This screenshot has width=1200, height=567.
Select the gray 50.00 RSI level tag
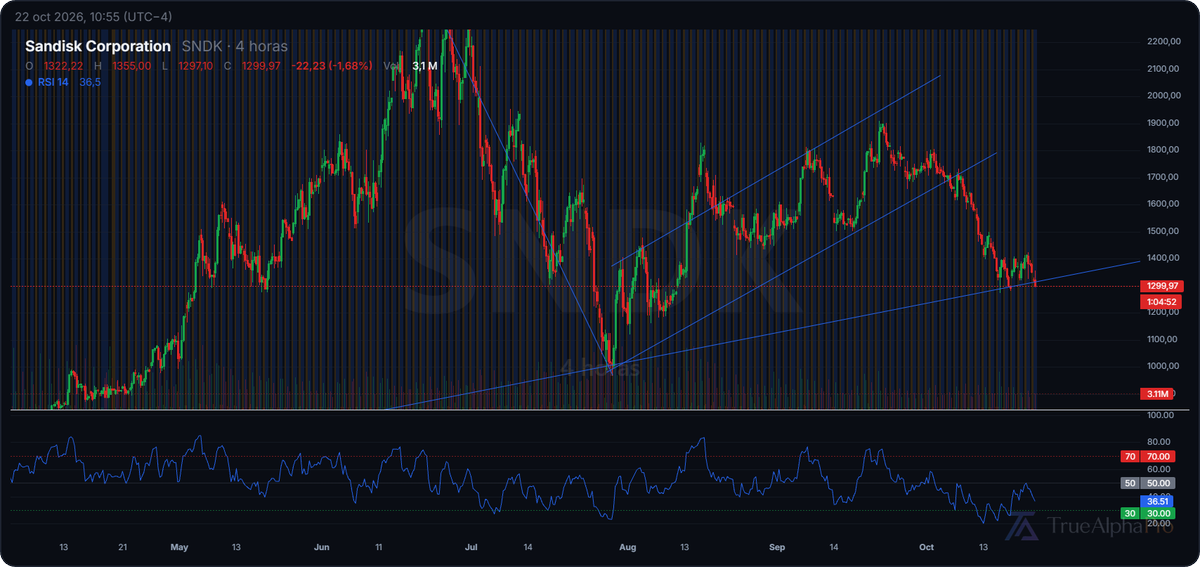coord(1157,483)
